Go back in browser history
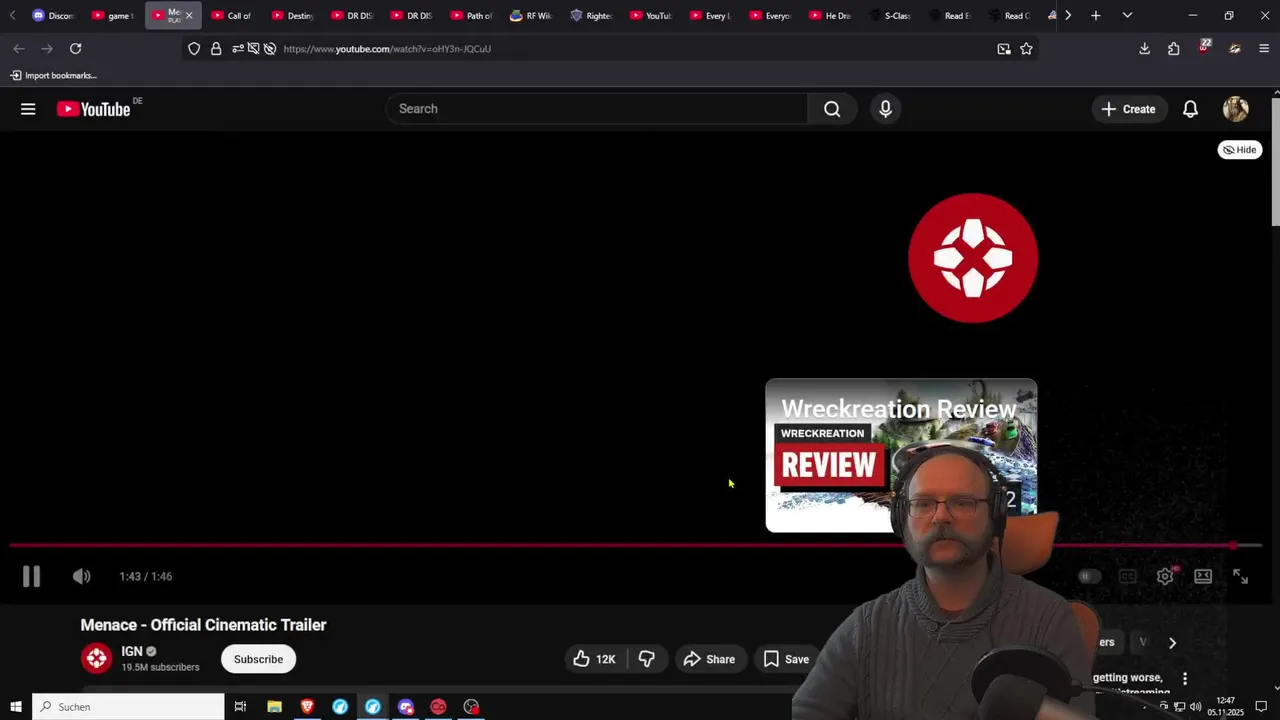Screen dimensions: 1280x720 point(19,48)
